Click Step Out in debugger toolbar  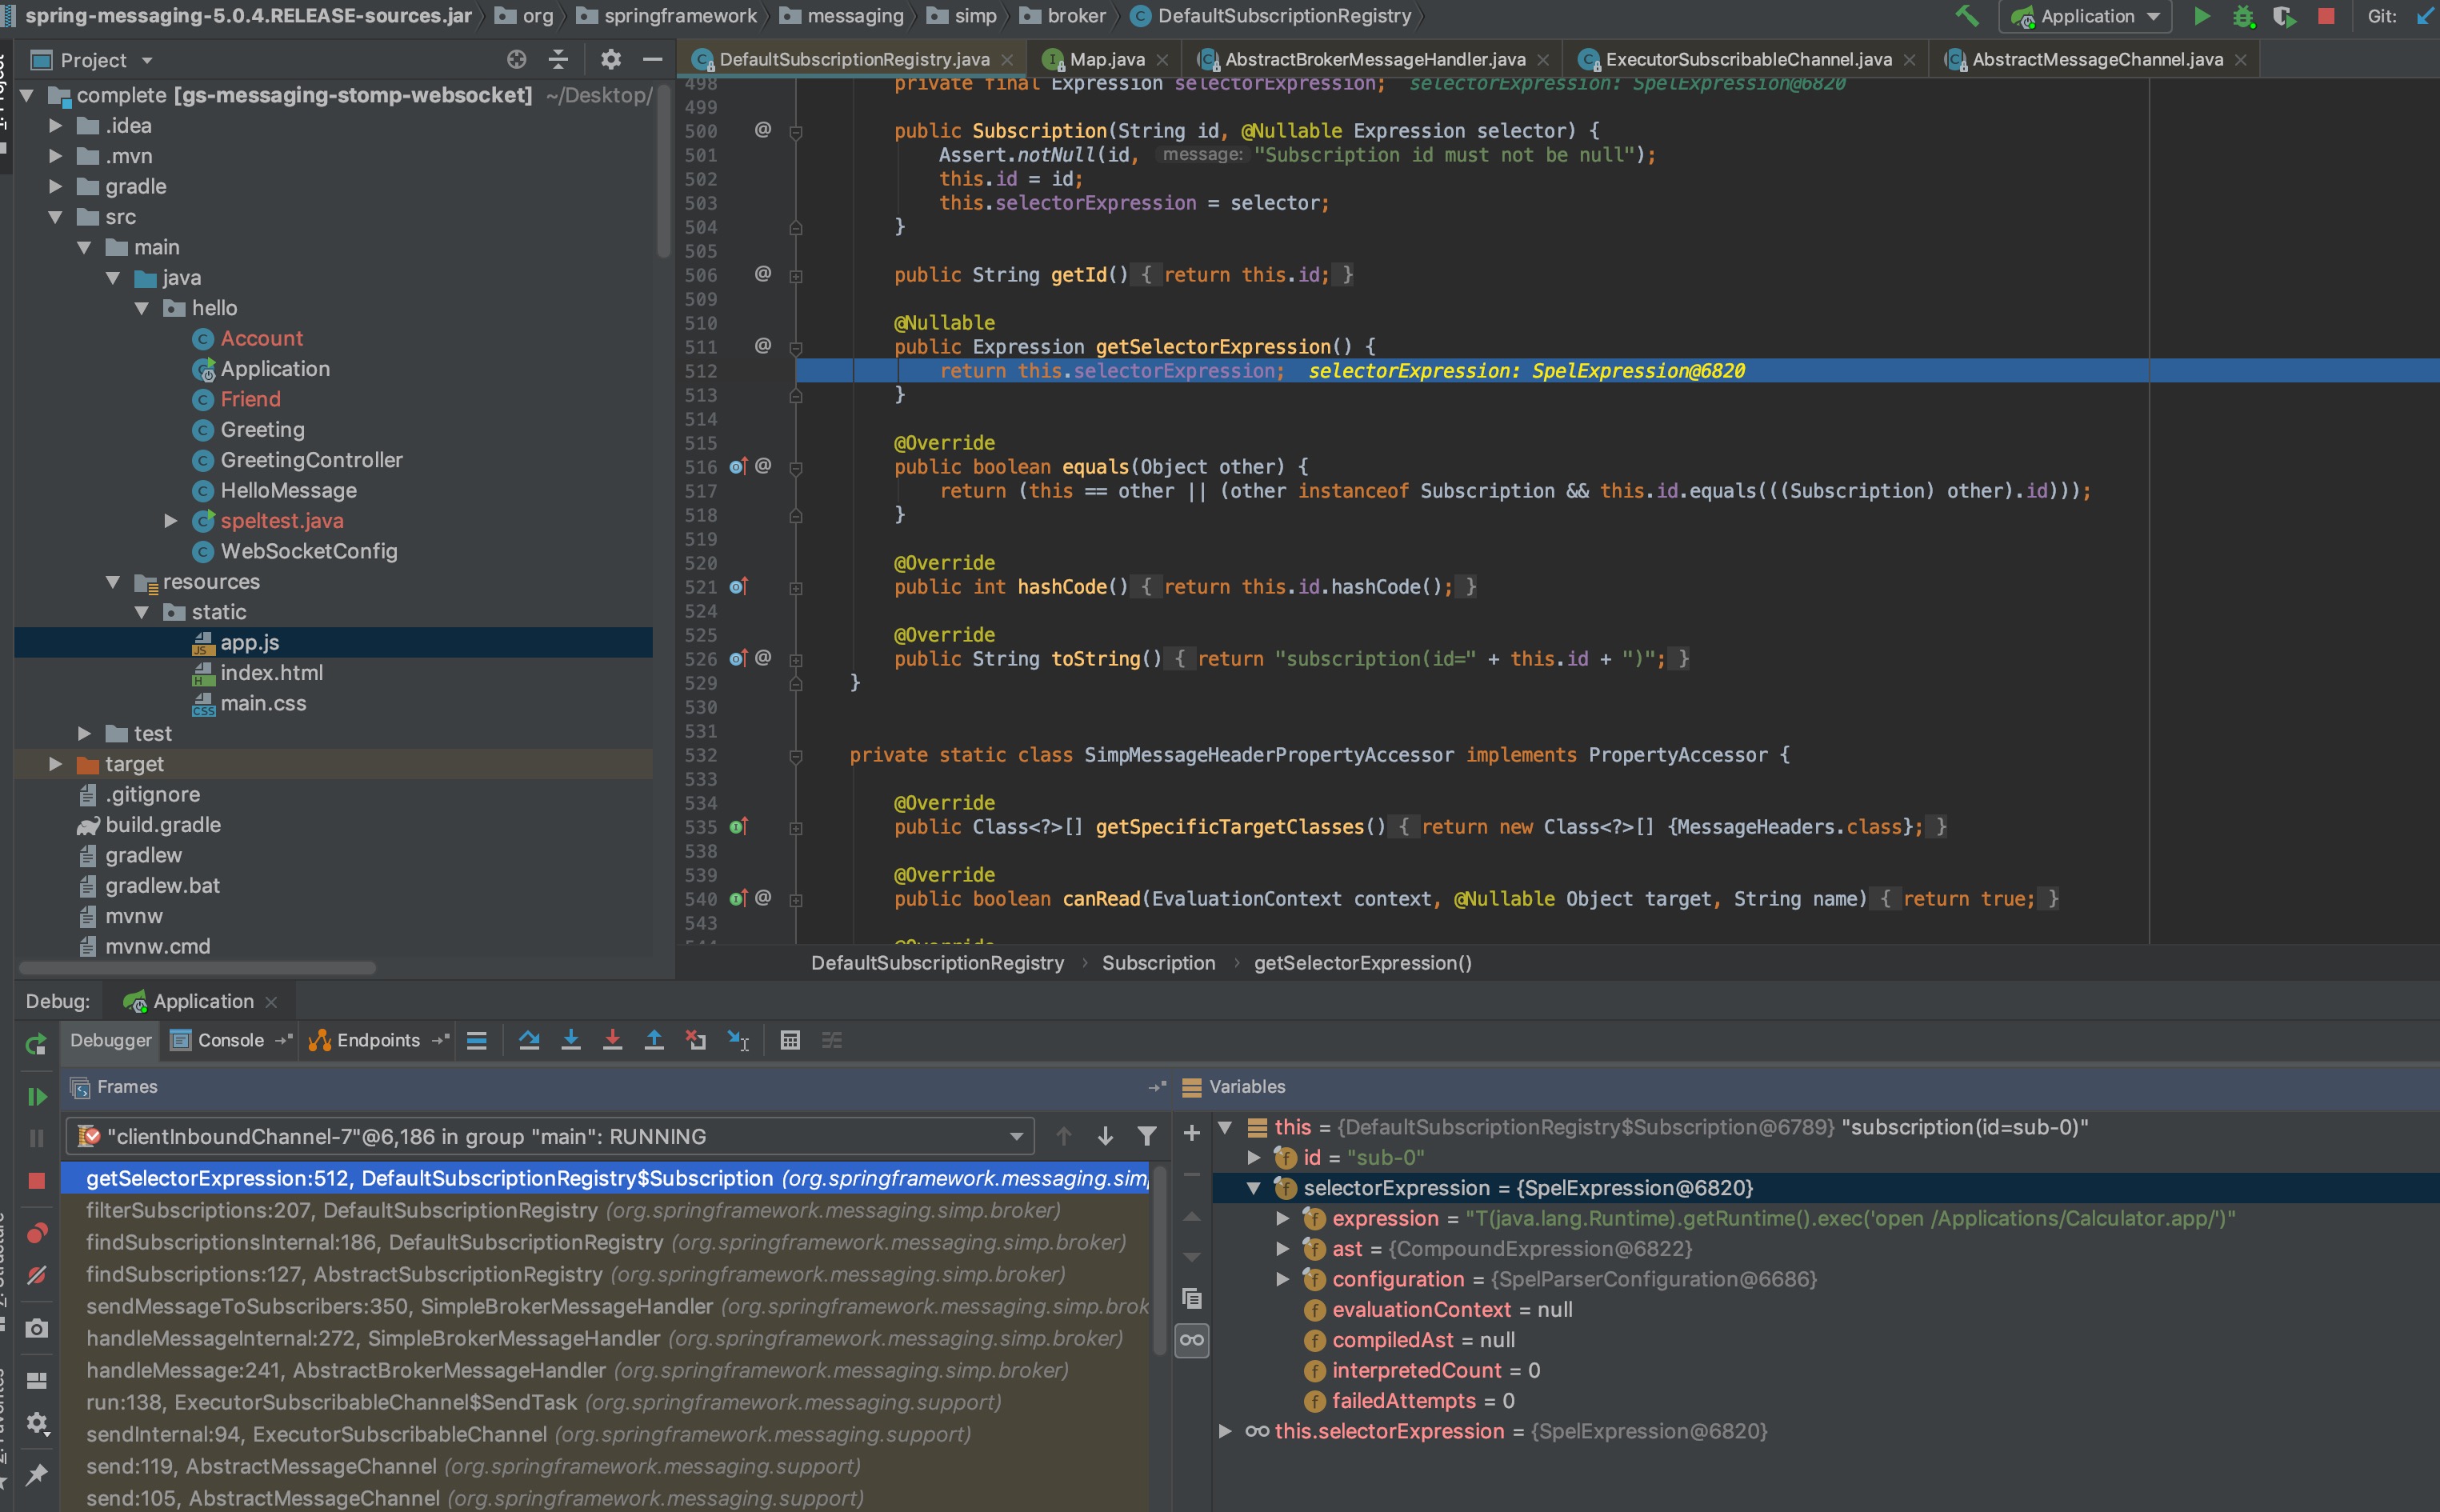654,1040
